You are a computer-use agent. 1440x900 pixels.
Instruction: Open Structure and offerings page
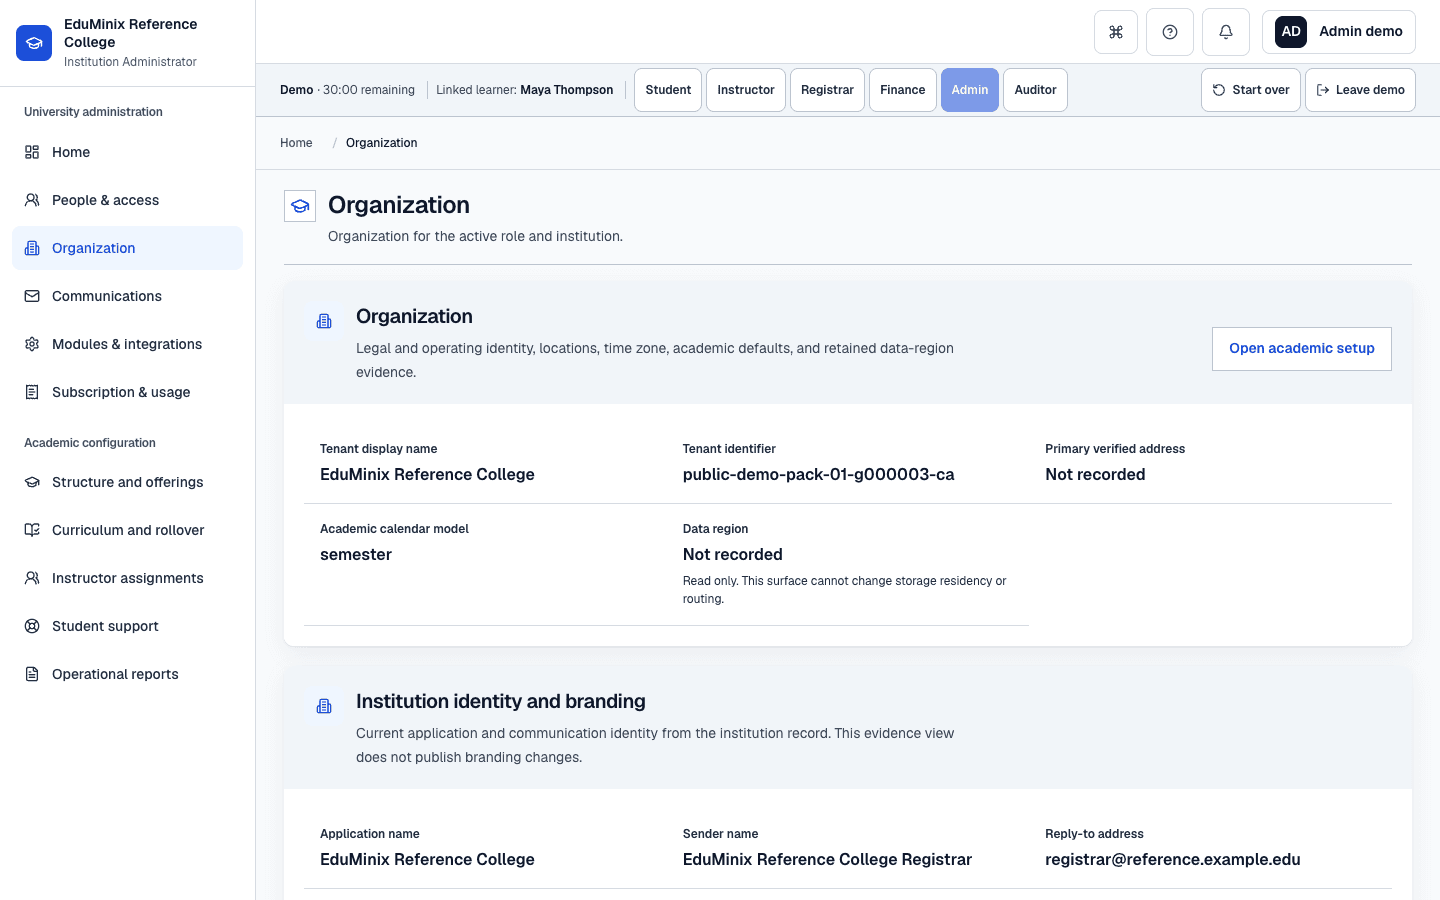pyautogui.click(x=127, y=482)
